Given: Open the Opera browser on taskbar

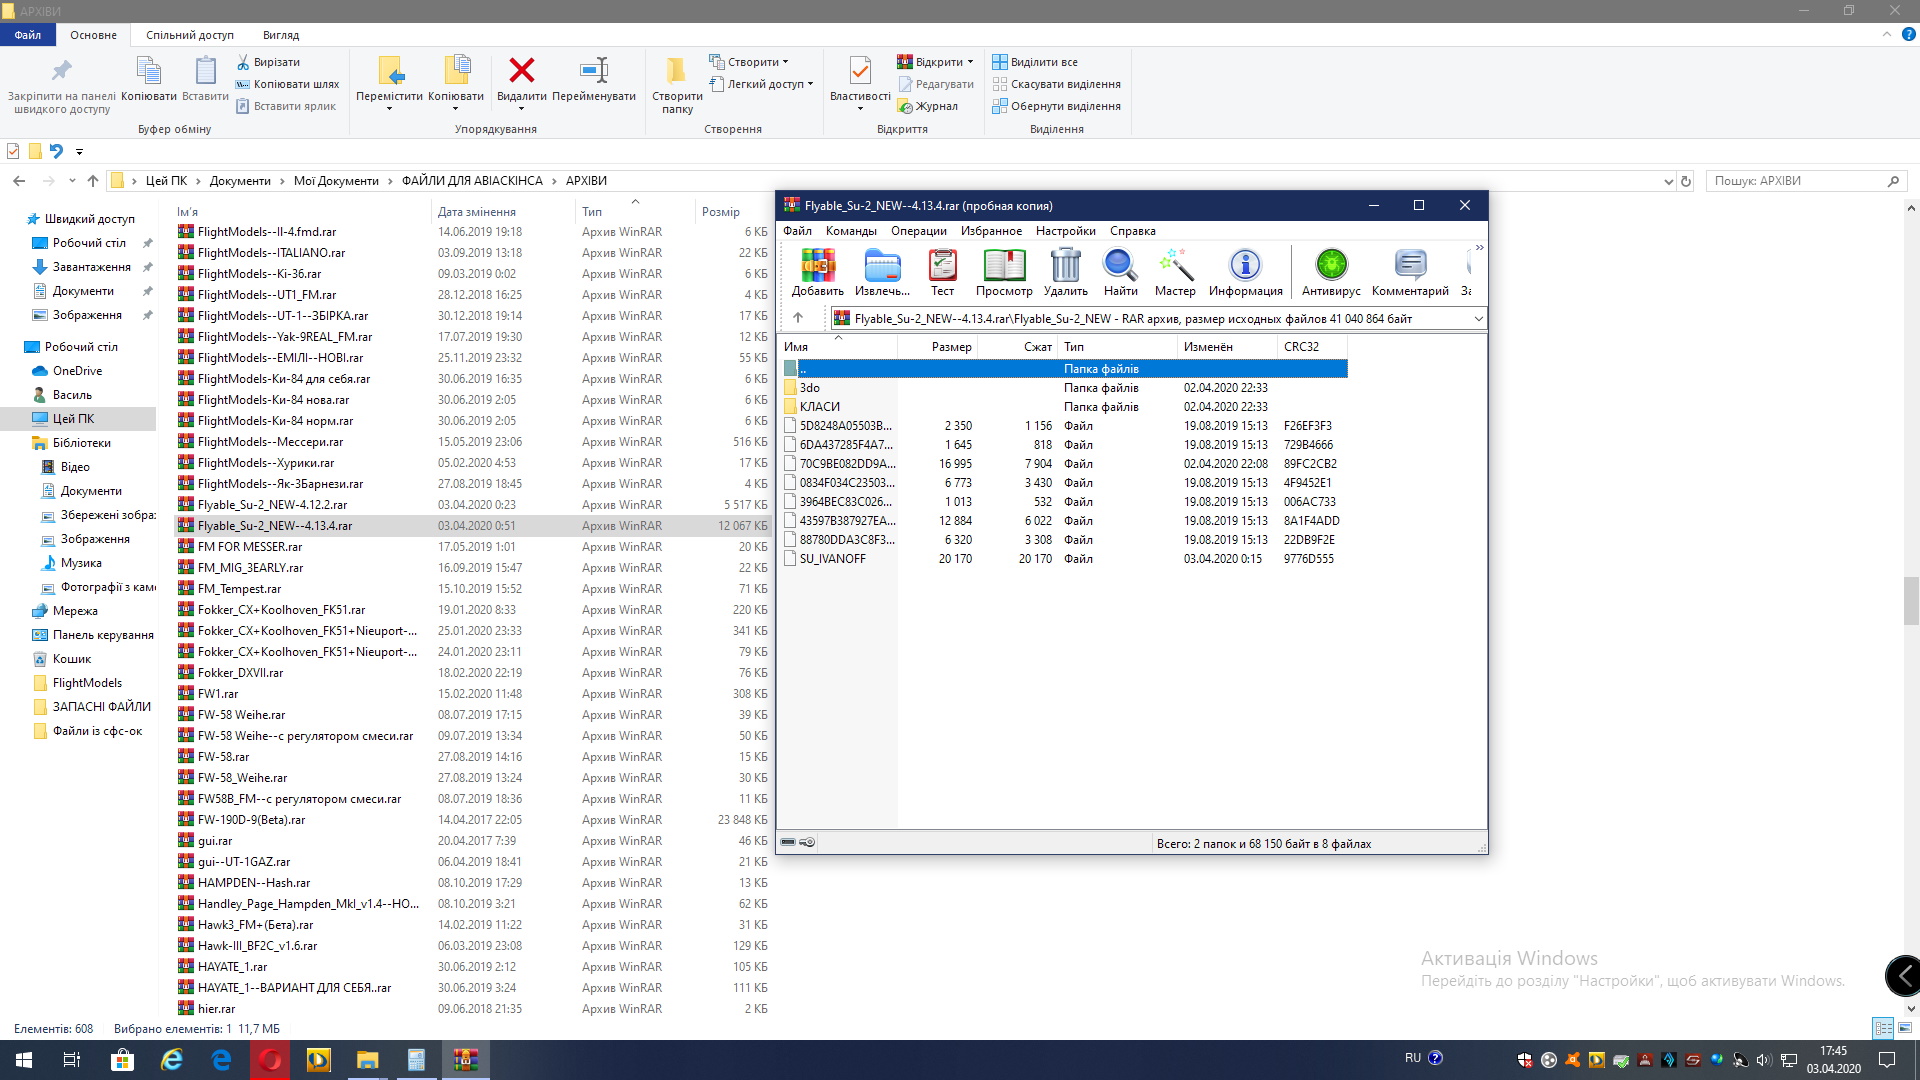Looking at the screenshot, I should click(x=270, y=1060).
